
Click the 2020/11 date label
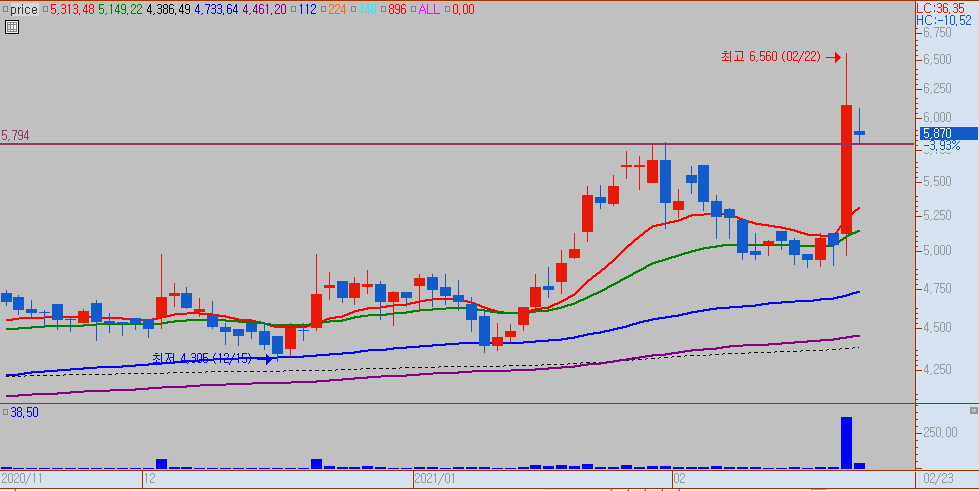21,479
